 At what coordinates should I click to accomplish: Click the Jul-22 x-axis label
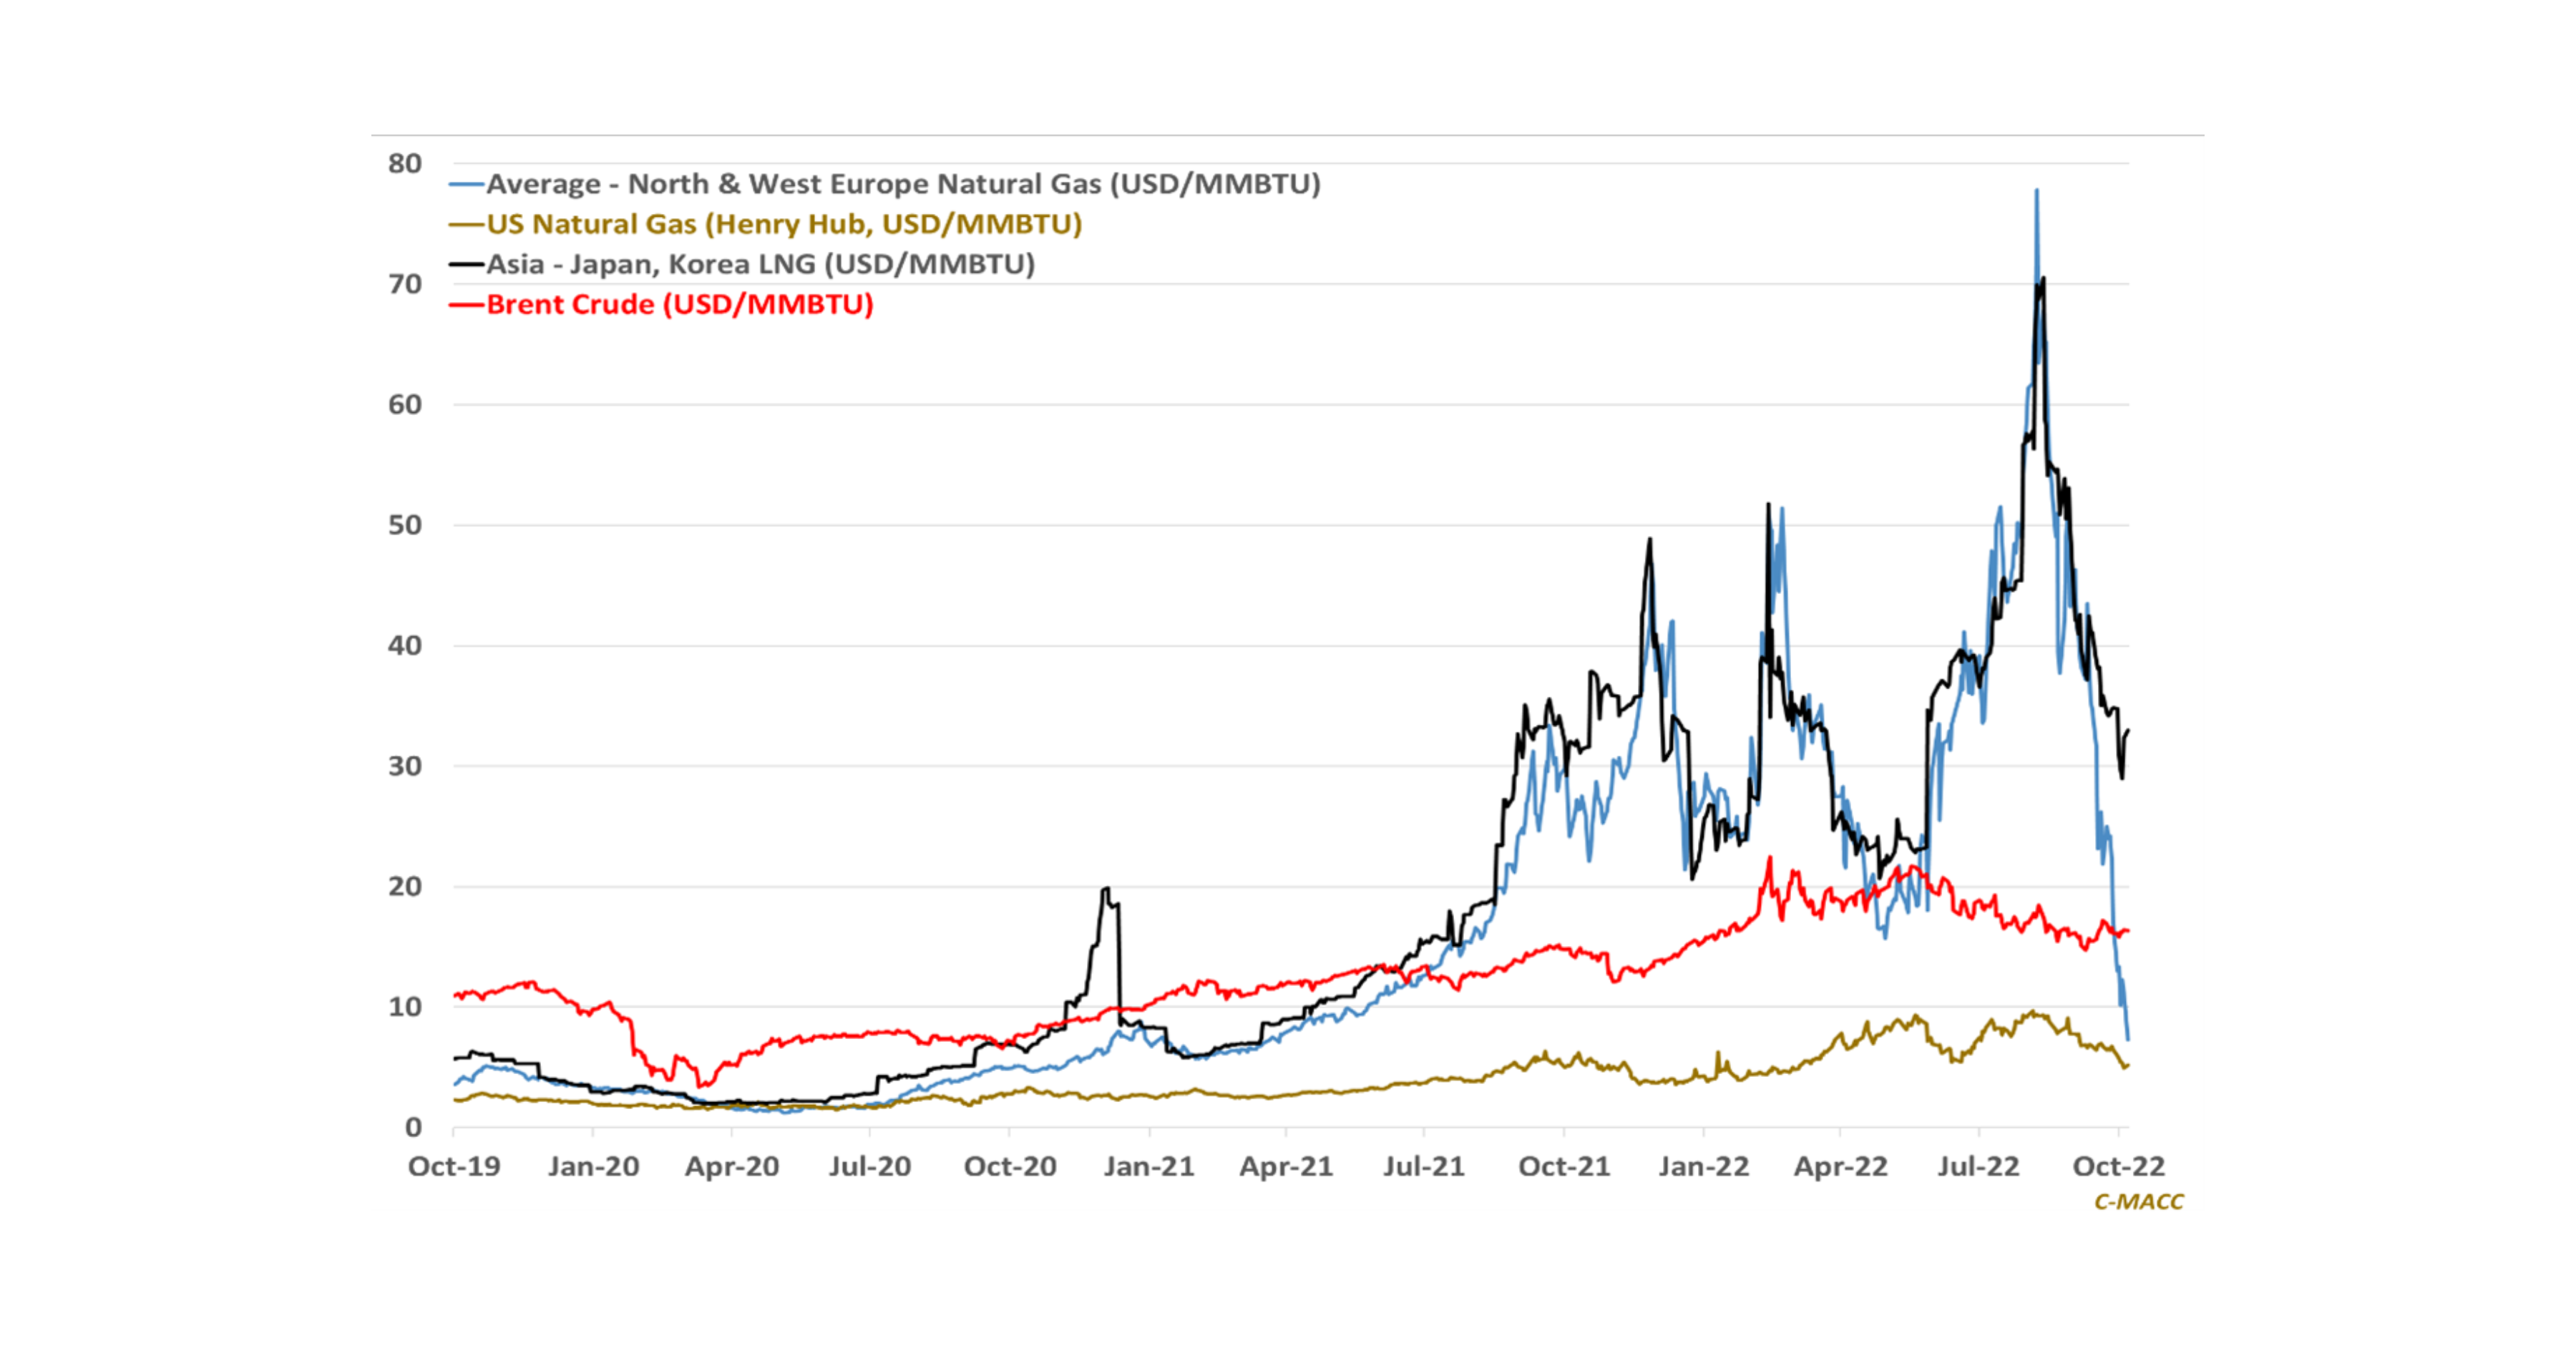tap(1978, 1166)
